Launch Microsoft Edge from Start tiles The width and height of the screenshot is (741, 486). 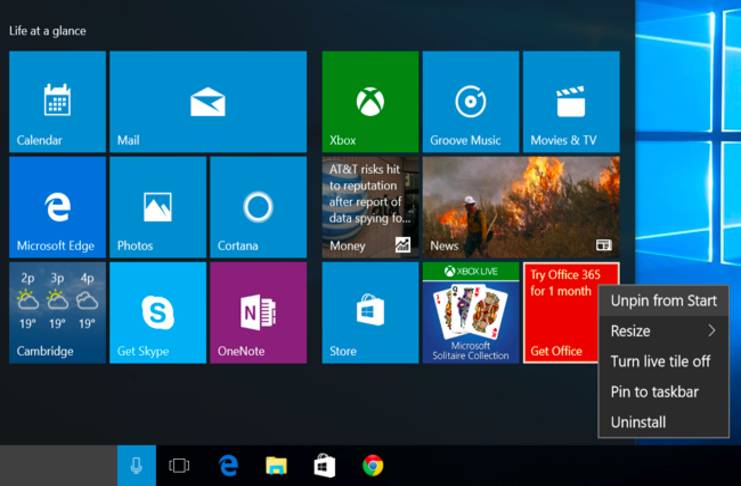coord(57,207)
